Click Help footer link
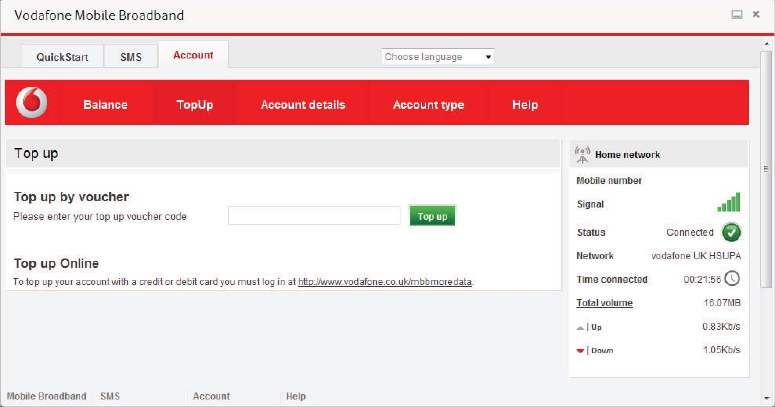This screenshot has height=407, width=775. [296, 396]
